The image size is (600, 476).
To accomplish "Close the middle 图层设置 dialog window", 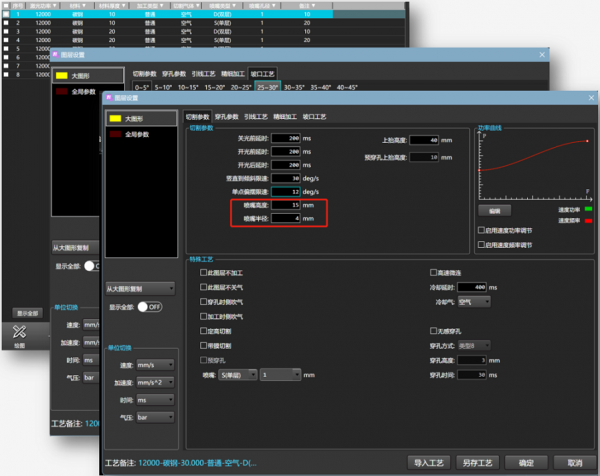I will point(541,54).
